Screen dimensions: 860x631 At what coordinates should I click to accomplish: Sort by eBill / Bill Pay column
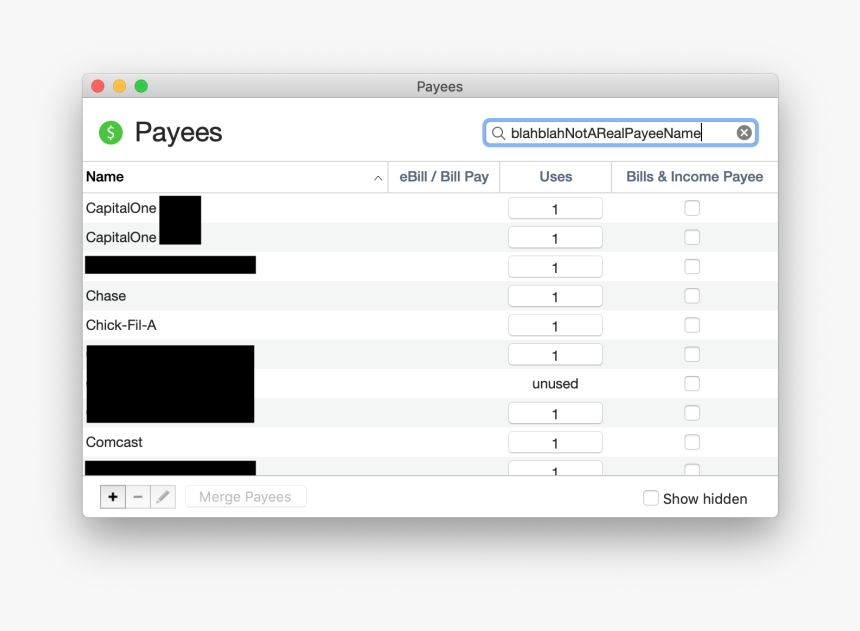(444, 177)
